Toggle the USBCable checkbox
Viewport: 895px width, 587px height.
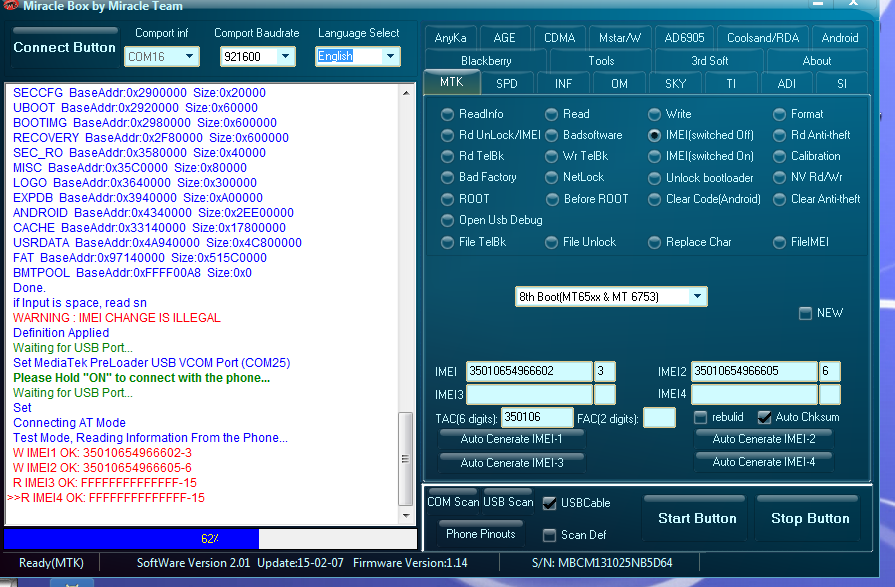(550, 503)
